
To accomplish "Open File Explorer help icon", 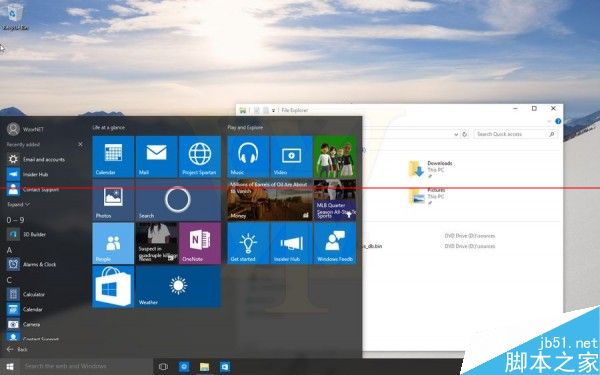I will point(558,121).
